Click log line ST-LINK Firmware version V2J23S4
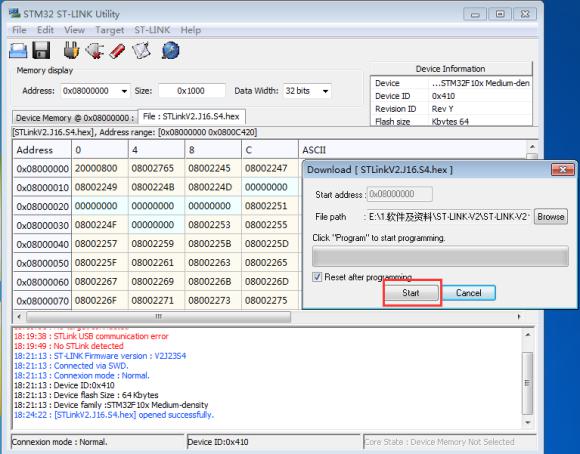This screenshot has width=580, height=454. pos(100,356)
